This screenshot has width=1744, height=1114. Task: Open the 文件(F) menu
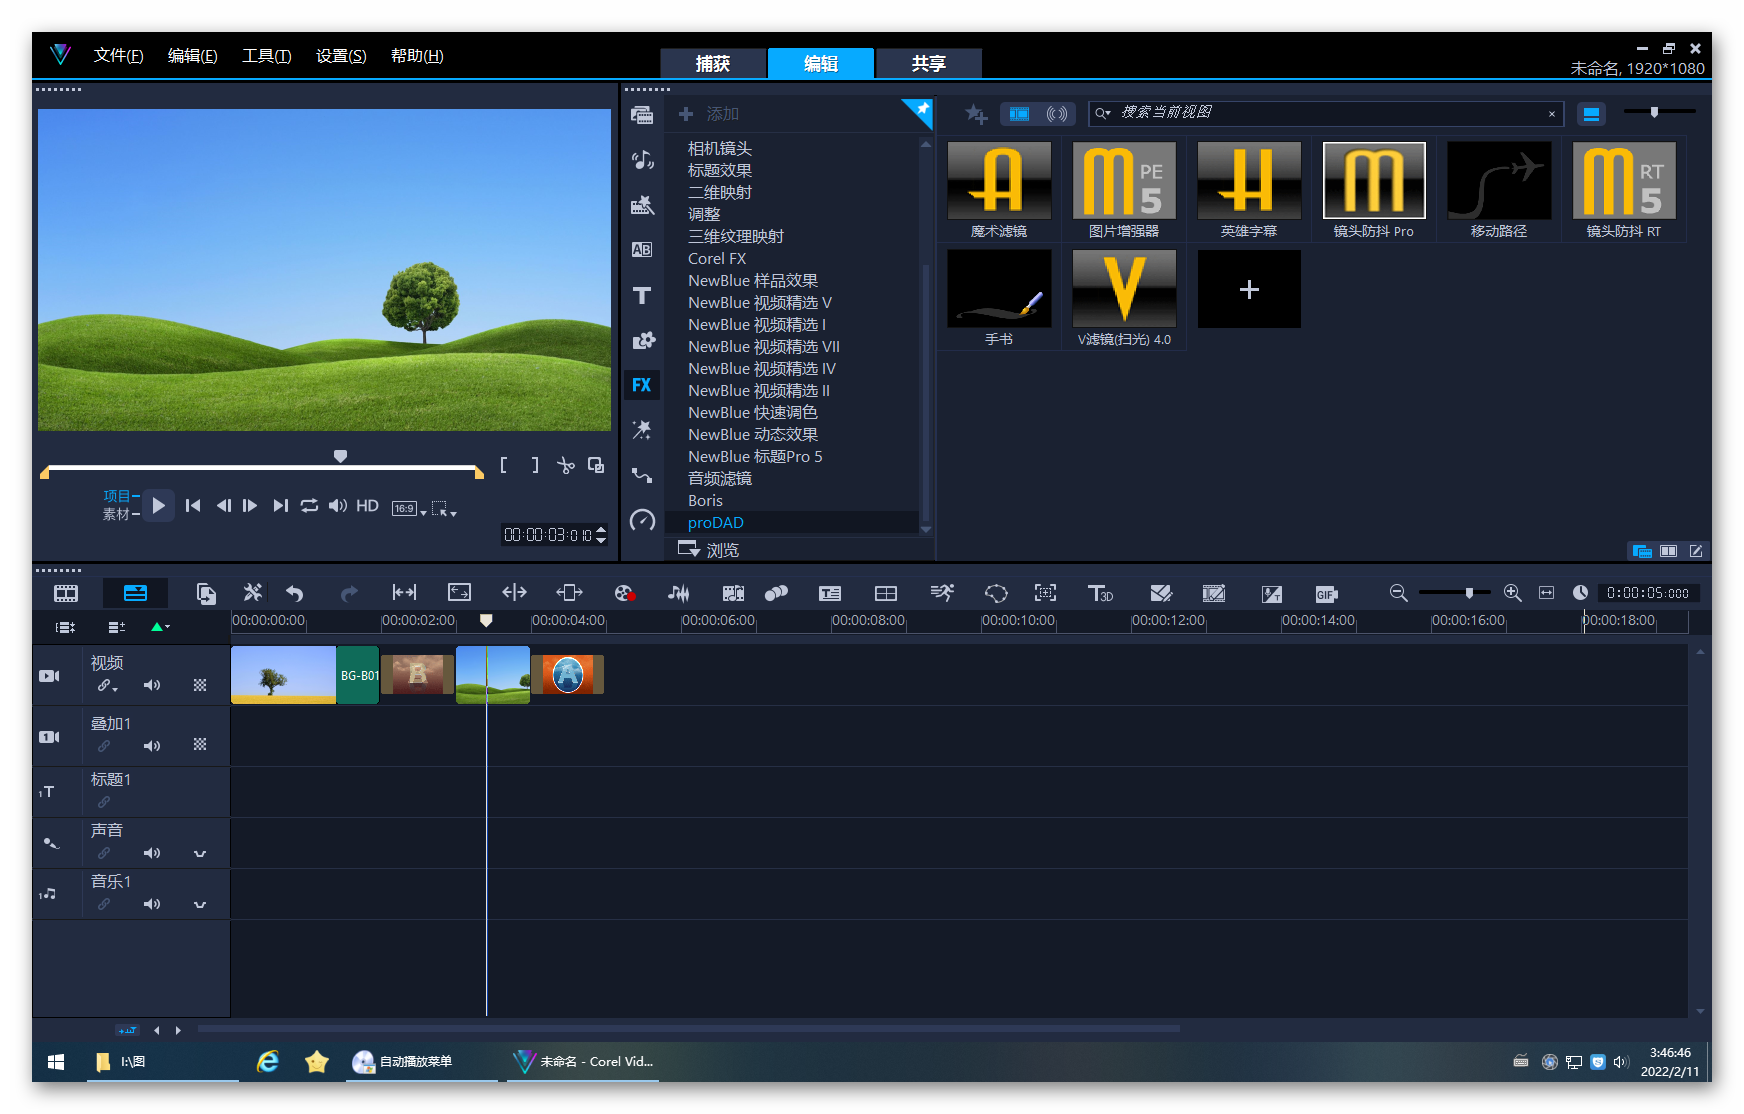click(x=118, y=56)
